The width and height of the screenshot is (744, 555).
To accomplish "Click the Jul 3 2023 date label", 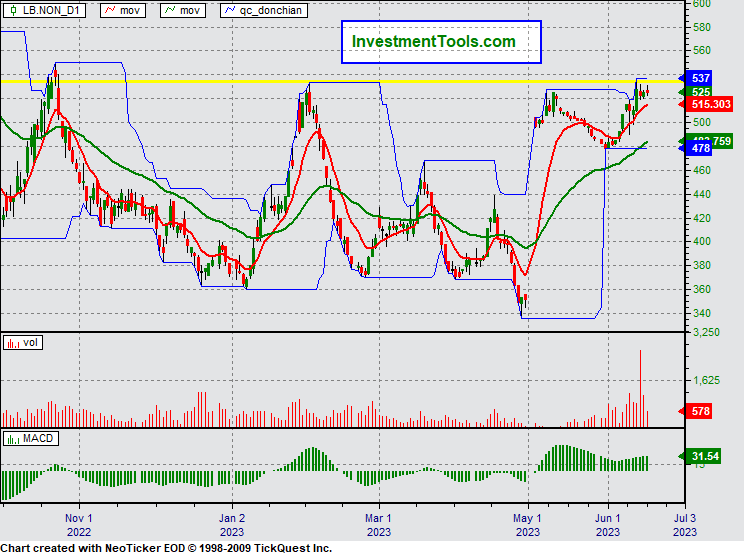I will click(x=685, y=525).
